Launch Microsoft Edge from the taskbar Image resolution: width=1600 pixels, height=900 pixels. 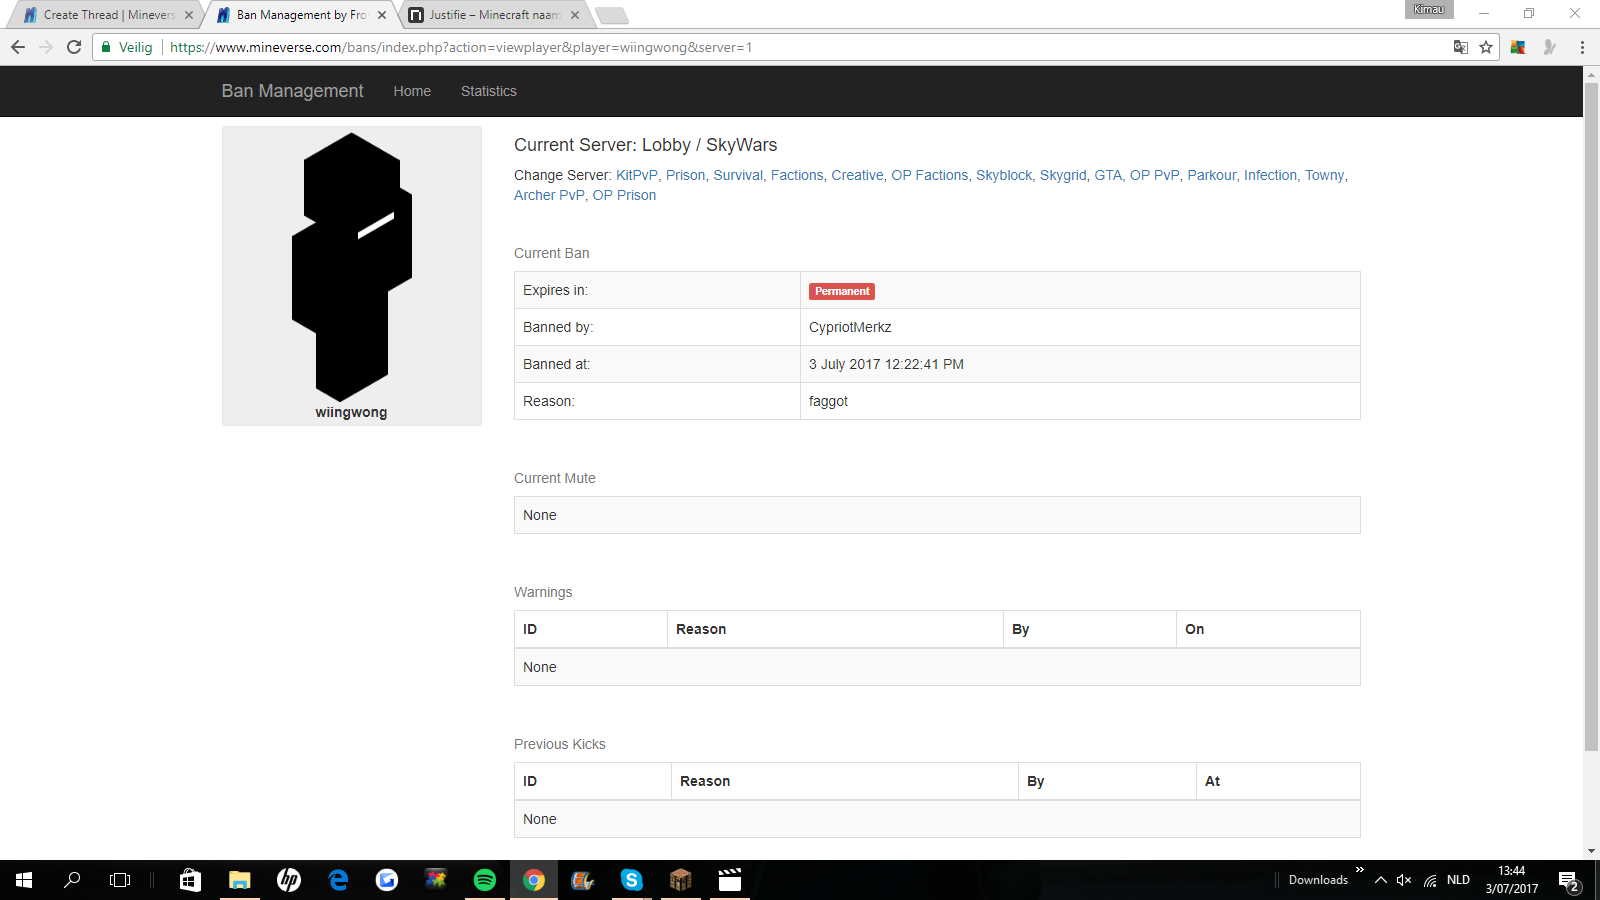click(338, 880)
